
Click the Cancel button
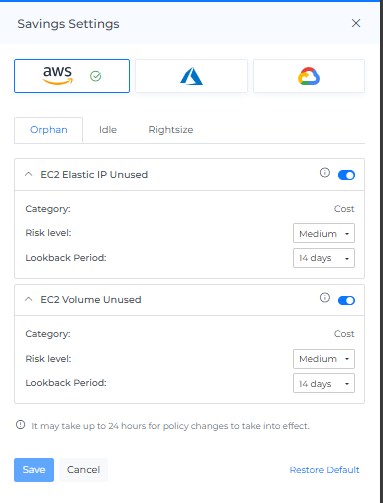pyautogui.click(x=83, y=470)
